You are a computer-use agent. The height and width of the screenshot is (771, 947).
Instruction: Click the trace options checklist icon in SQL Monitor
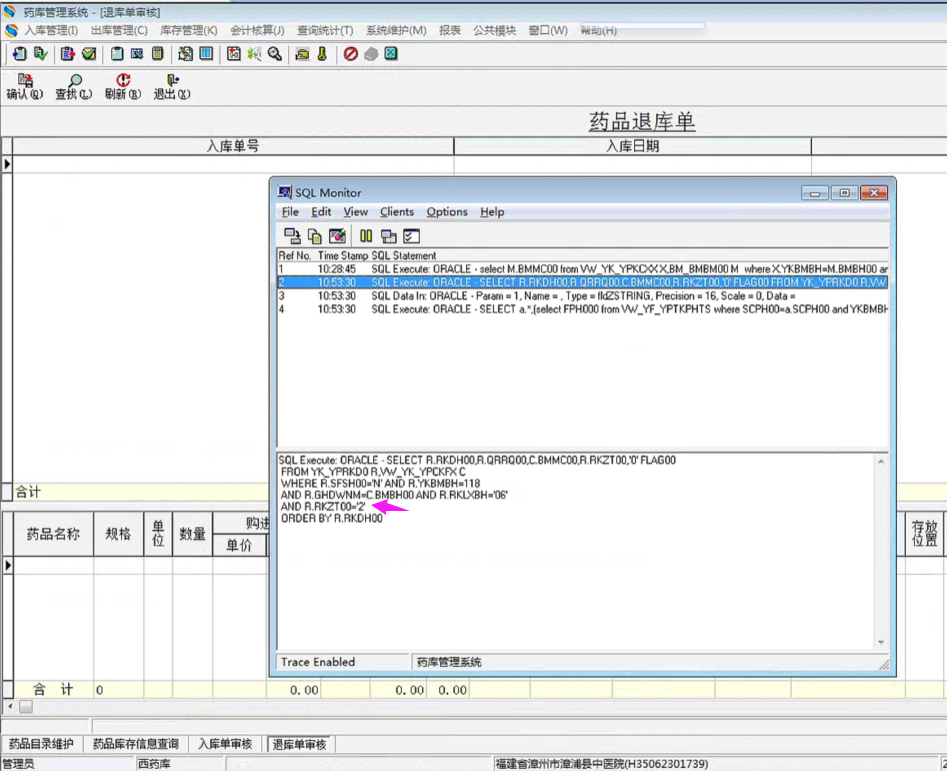411,236
